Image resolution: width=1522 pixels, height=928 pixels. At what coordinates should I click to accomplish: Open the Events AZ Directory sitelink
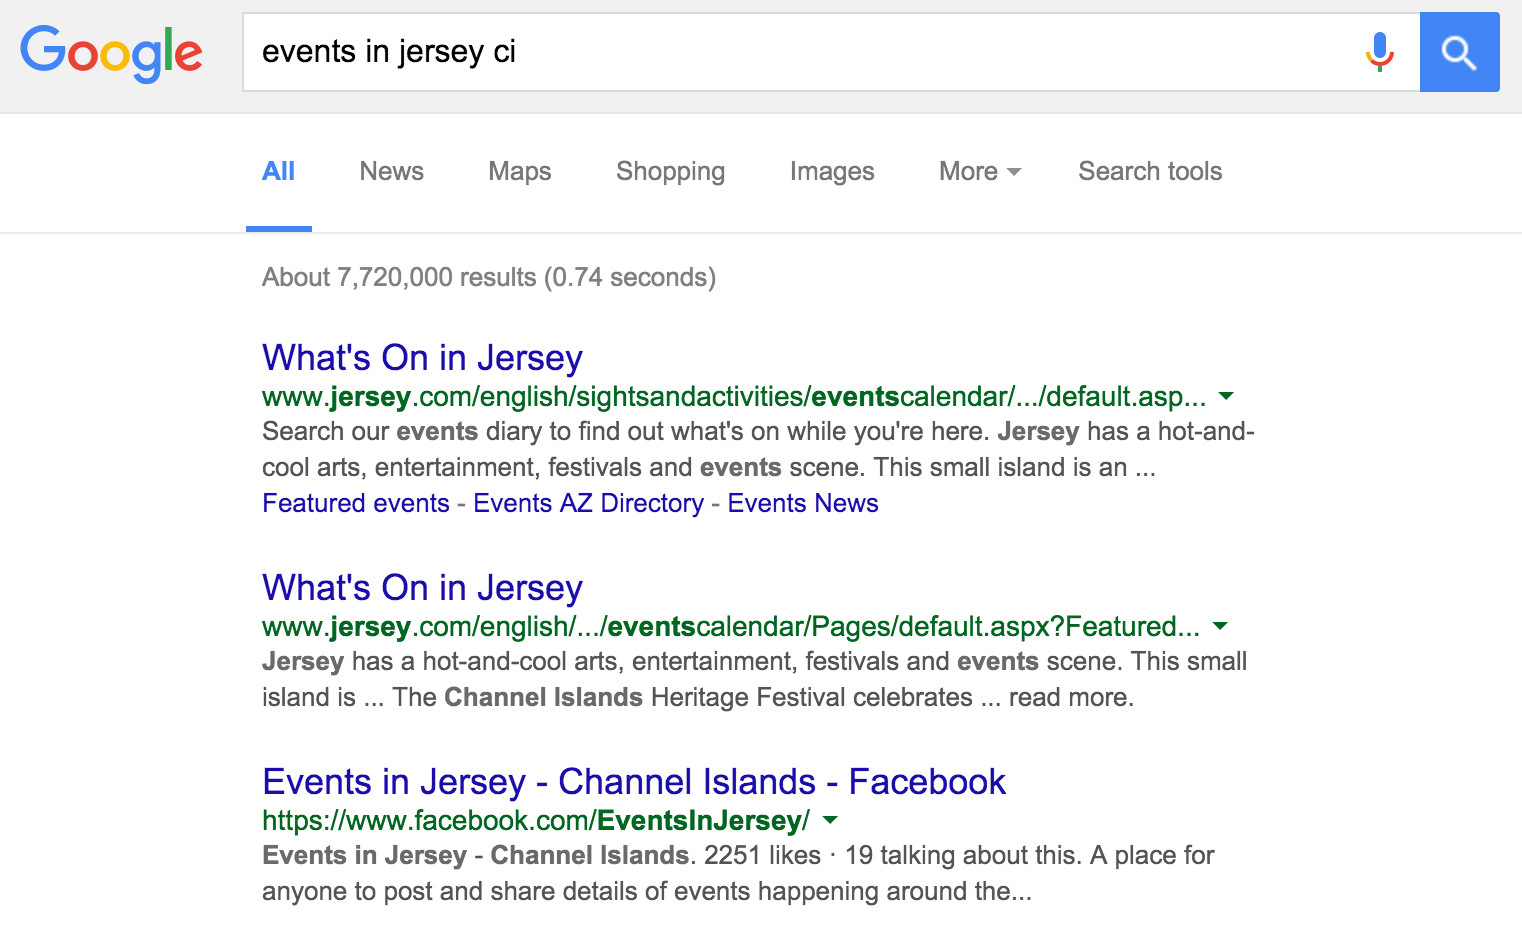click(588, 503)
